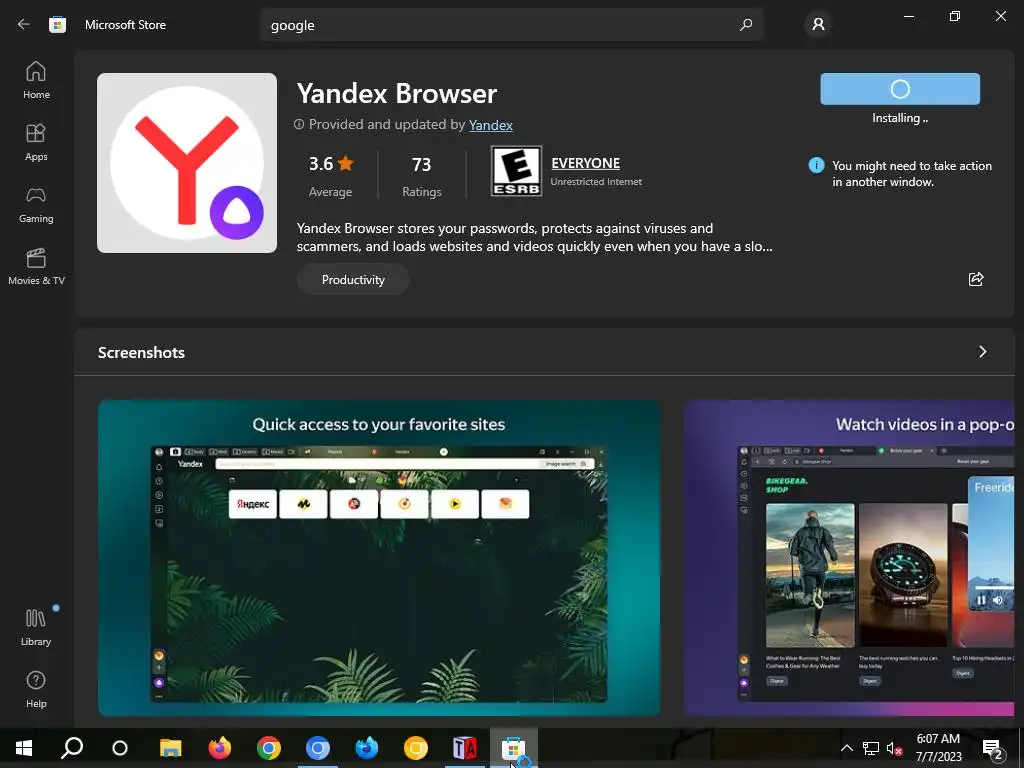Image resolution: width=1024 pixels, height=768 pixels.
Task: Open the Quick access screenshot thumbnail
Action: [379, 558]
